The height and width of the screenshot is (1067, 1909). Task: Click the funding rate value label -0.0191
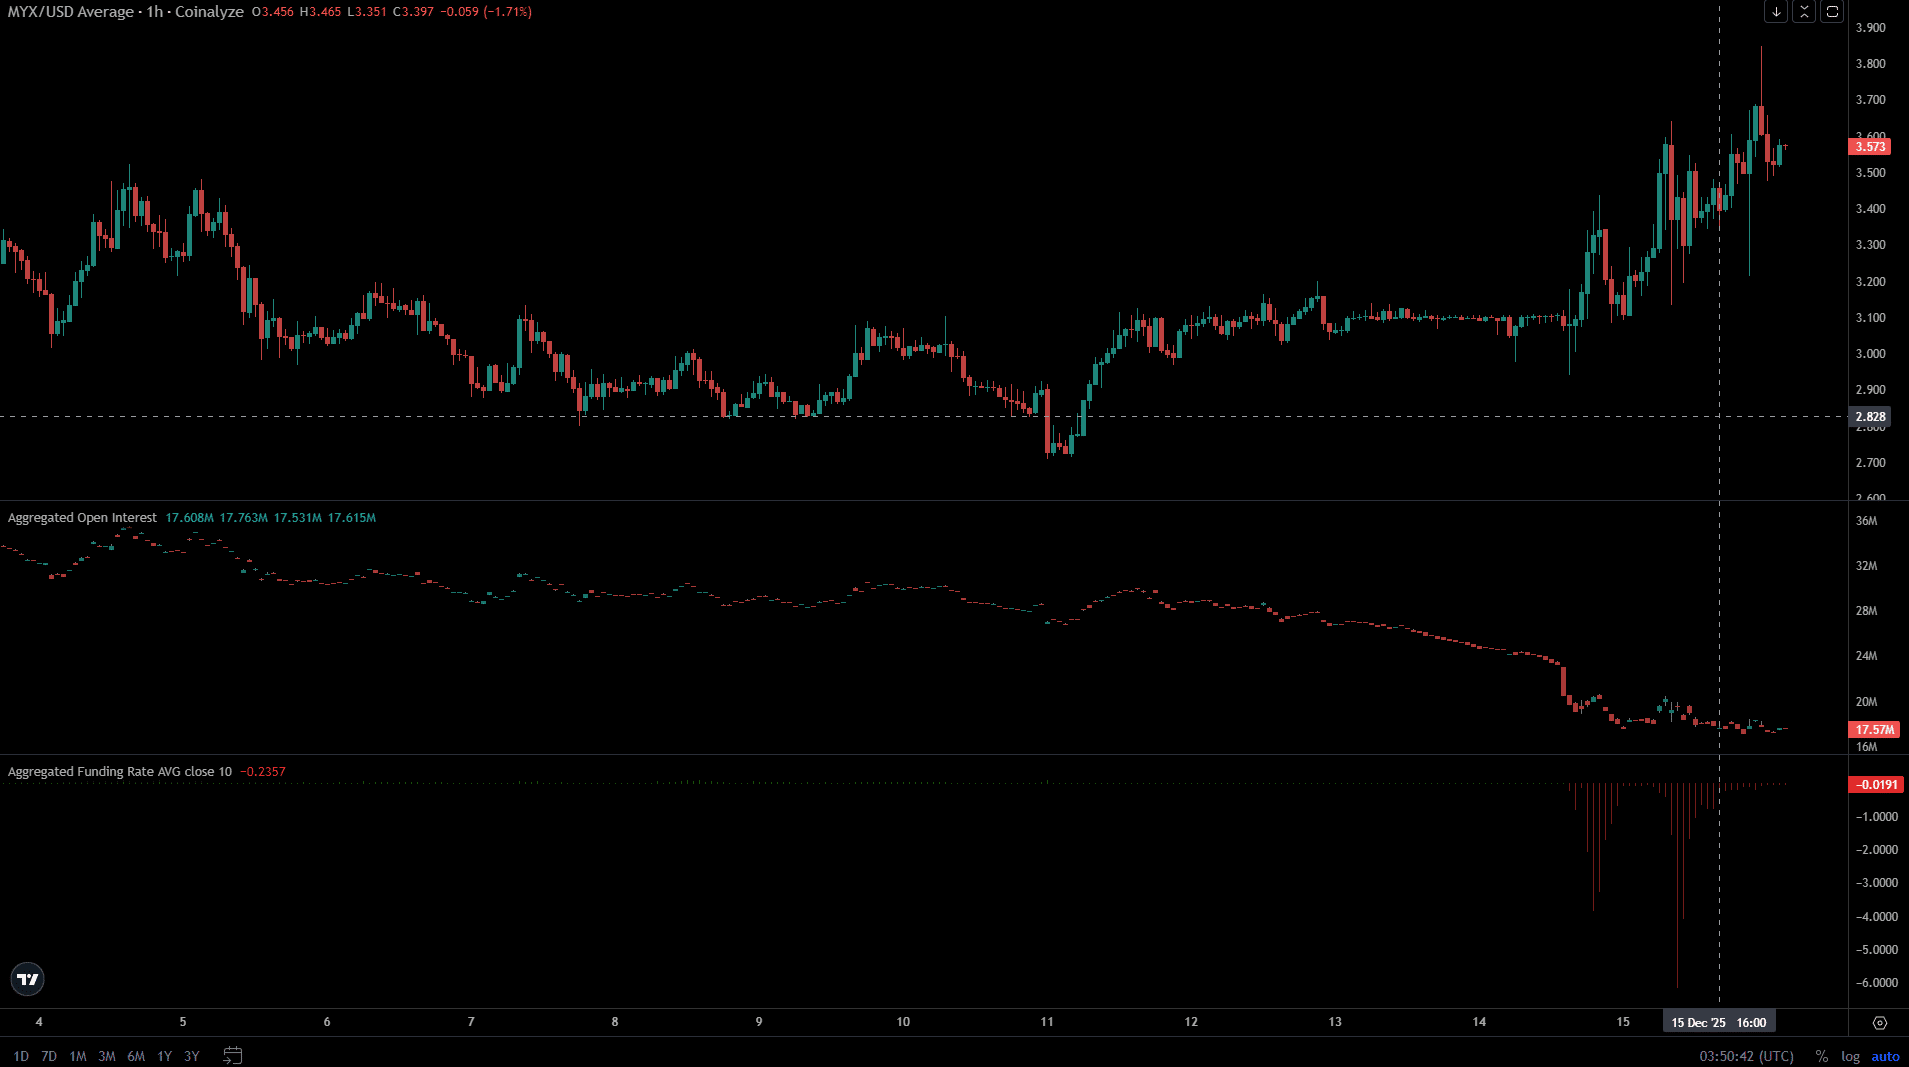coord(1876,785)
